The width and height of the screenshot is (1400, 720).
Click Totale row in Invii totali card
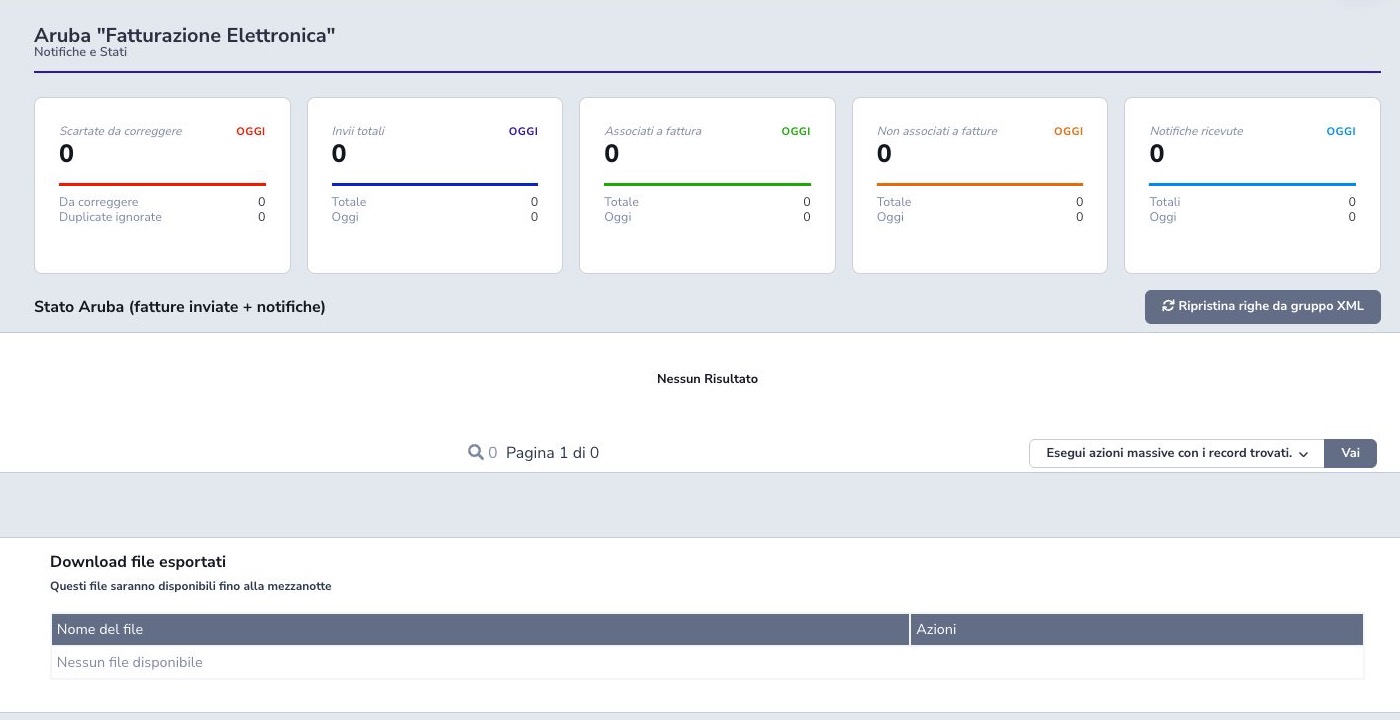click(x=435, y=202)
